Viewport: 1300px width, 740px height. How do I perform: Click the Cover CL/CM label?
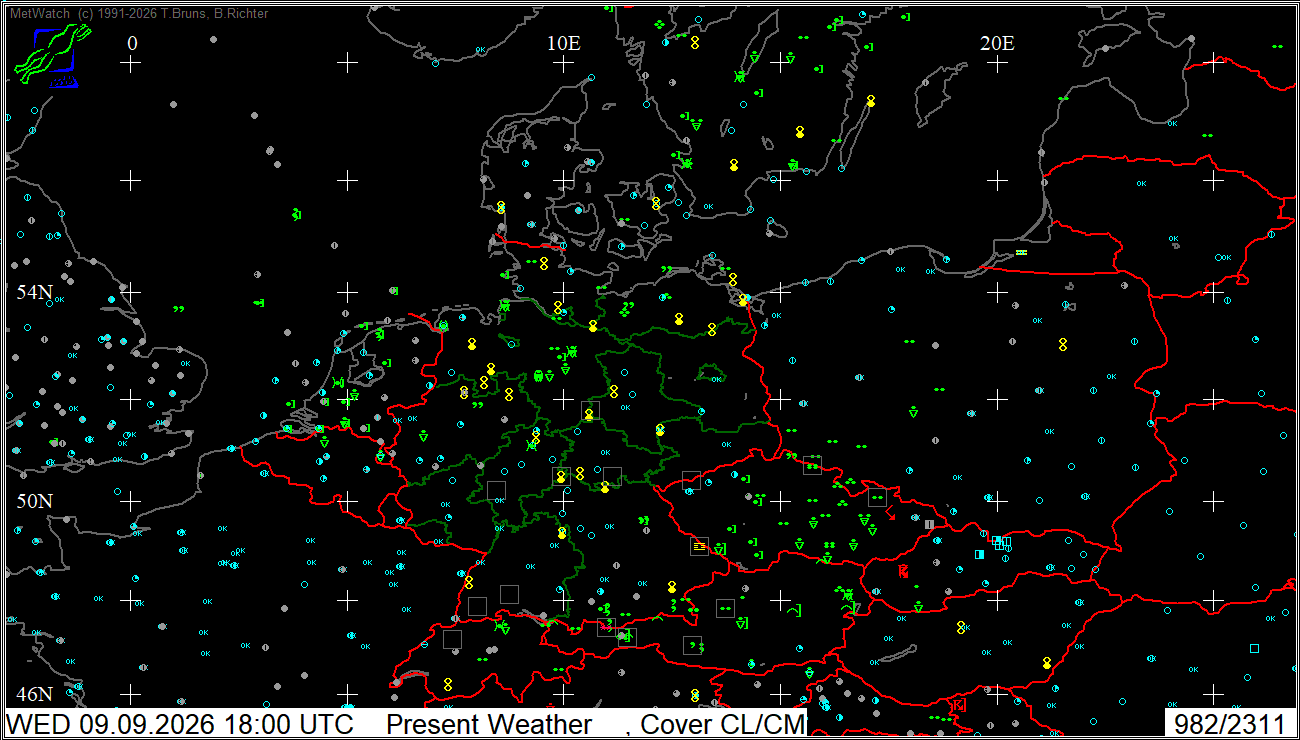tap(723, 724)
